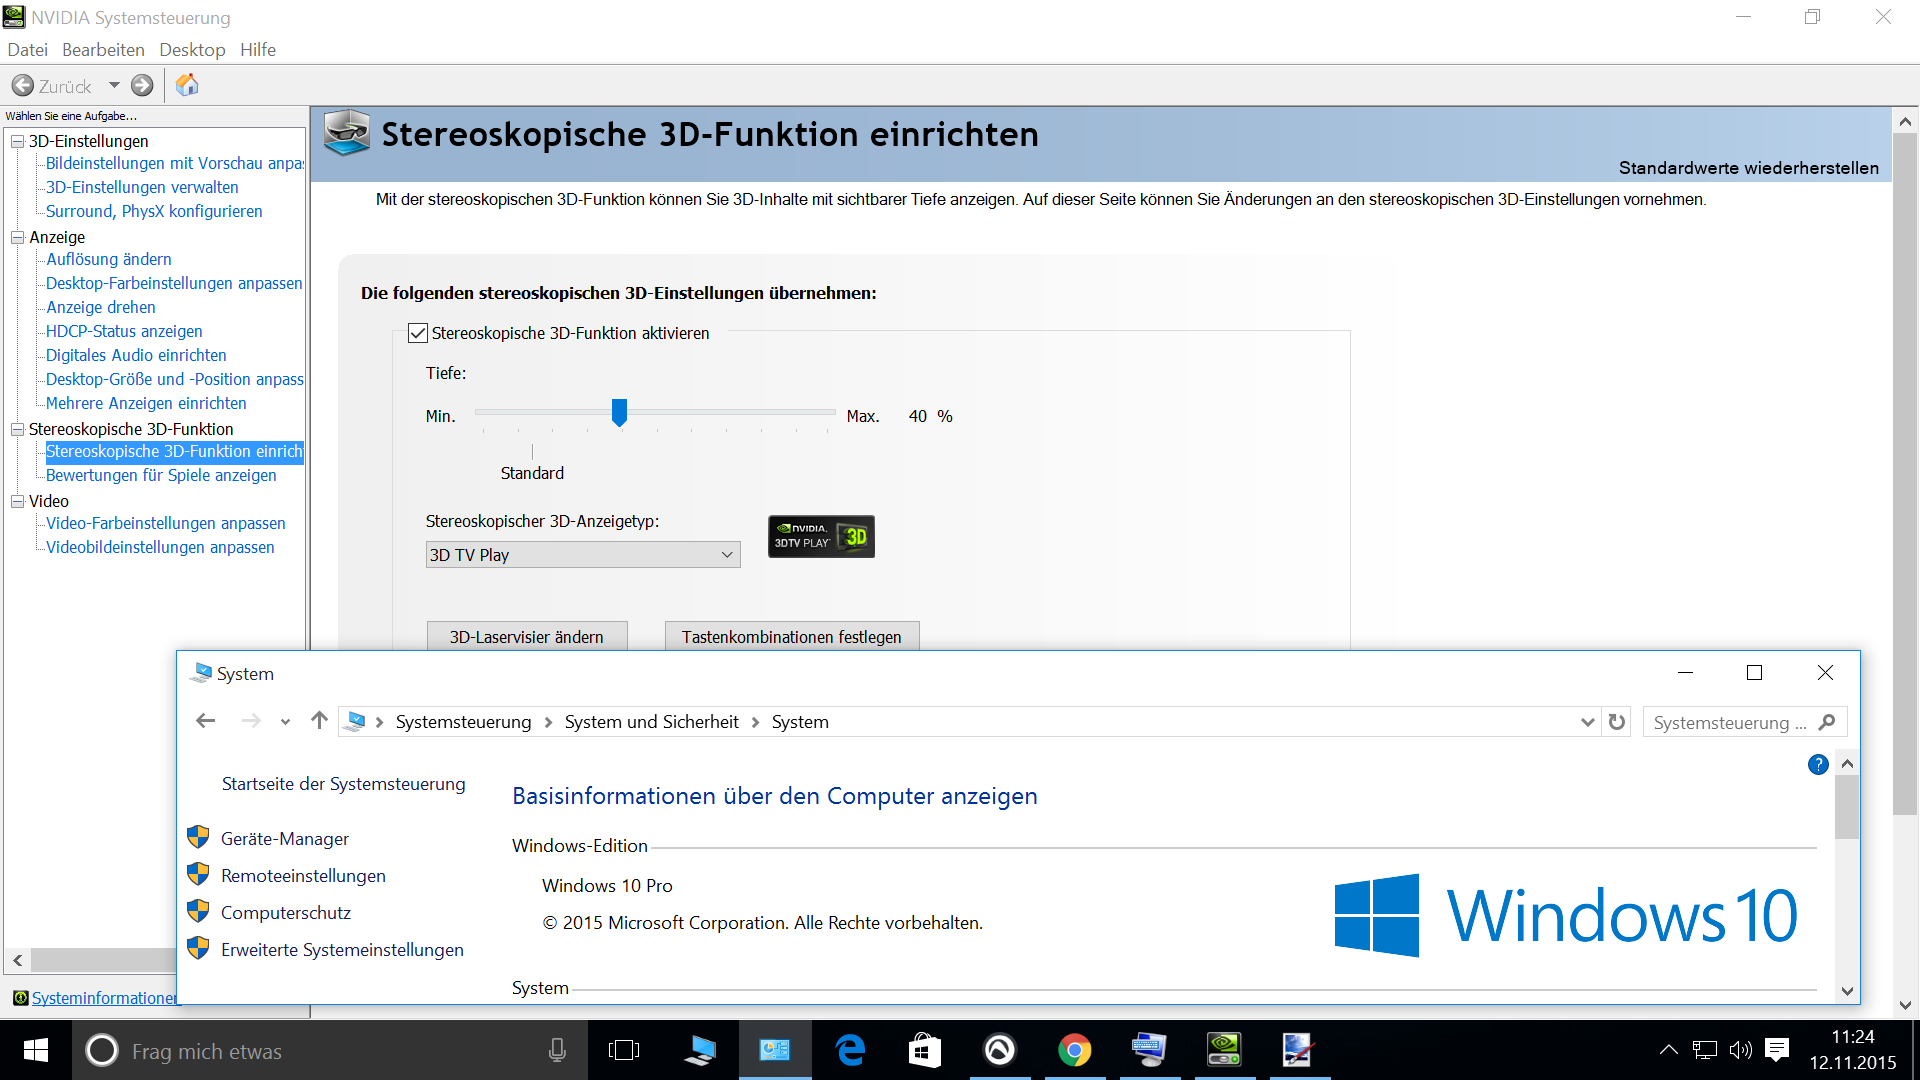This screenshot has height=1080, width=1920.
Task: Collapse the Anzeige tree node
Action: click(x=17, y=237)
